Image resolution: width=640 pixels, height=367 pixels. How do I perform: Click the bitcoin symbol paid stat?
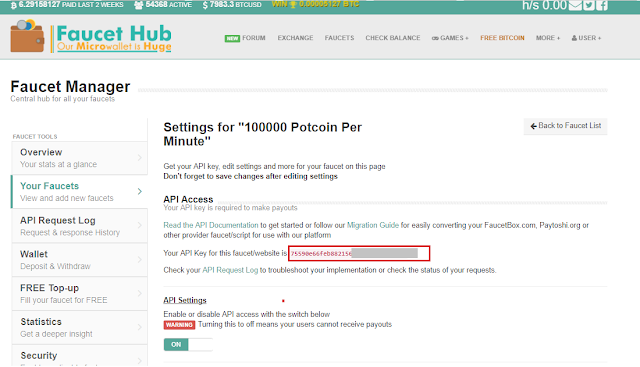[x=14, y=5]
